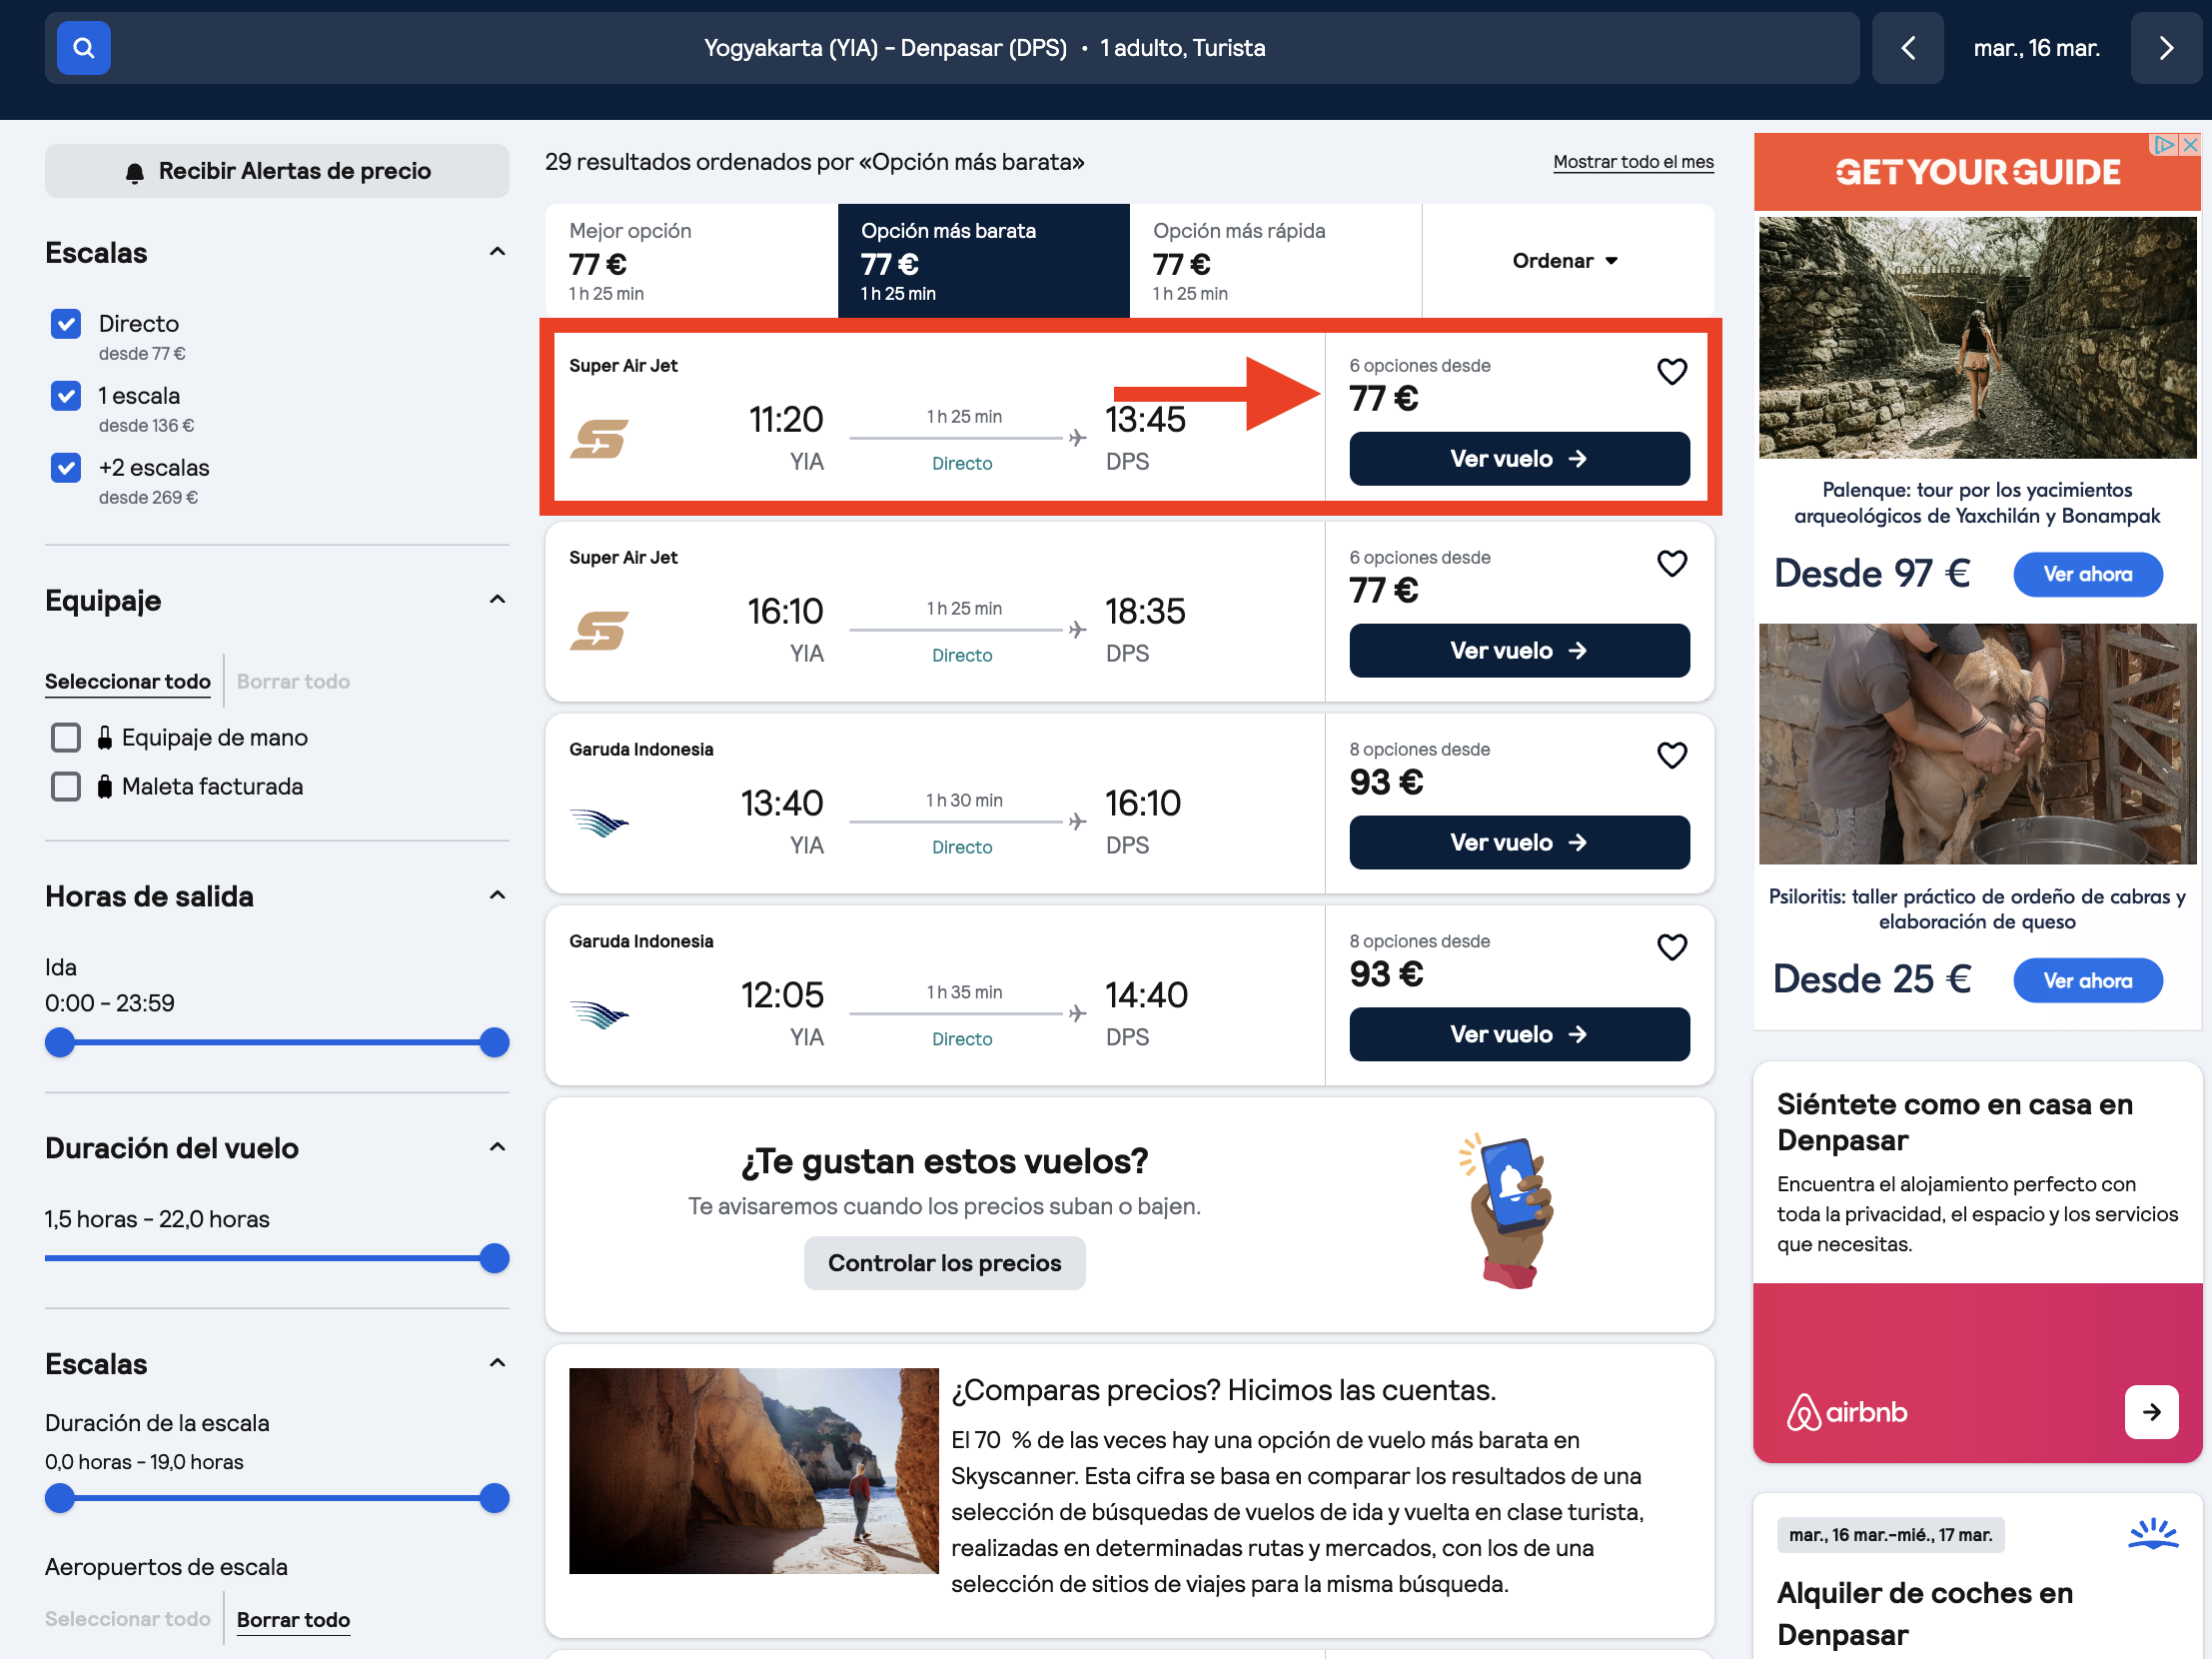Viewport: 2212px width, 1659px height.
Task: Open the AdChoices triangle icon
Action: (x=2164, y=145)
